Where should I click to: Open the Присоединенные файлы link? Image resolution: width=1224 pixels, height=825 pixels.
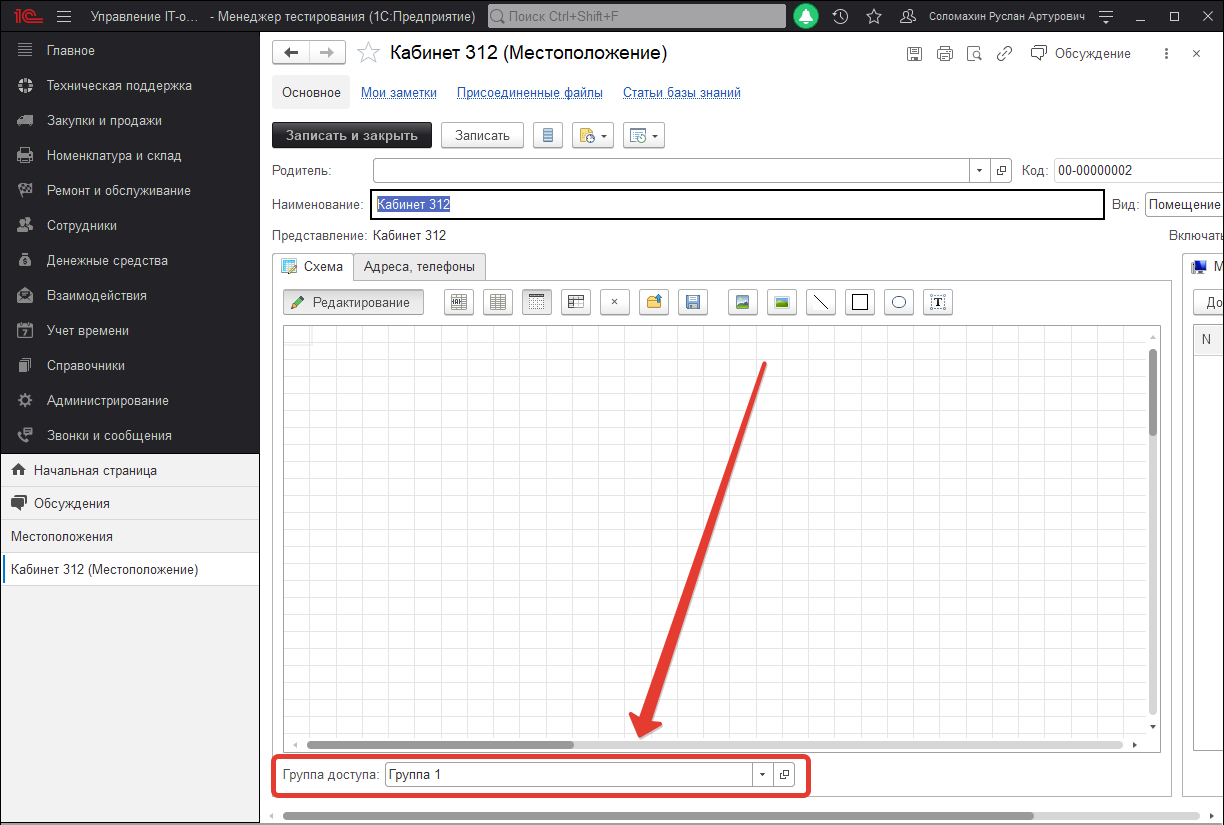pyautogui.click(x=529, y=93)
